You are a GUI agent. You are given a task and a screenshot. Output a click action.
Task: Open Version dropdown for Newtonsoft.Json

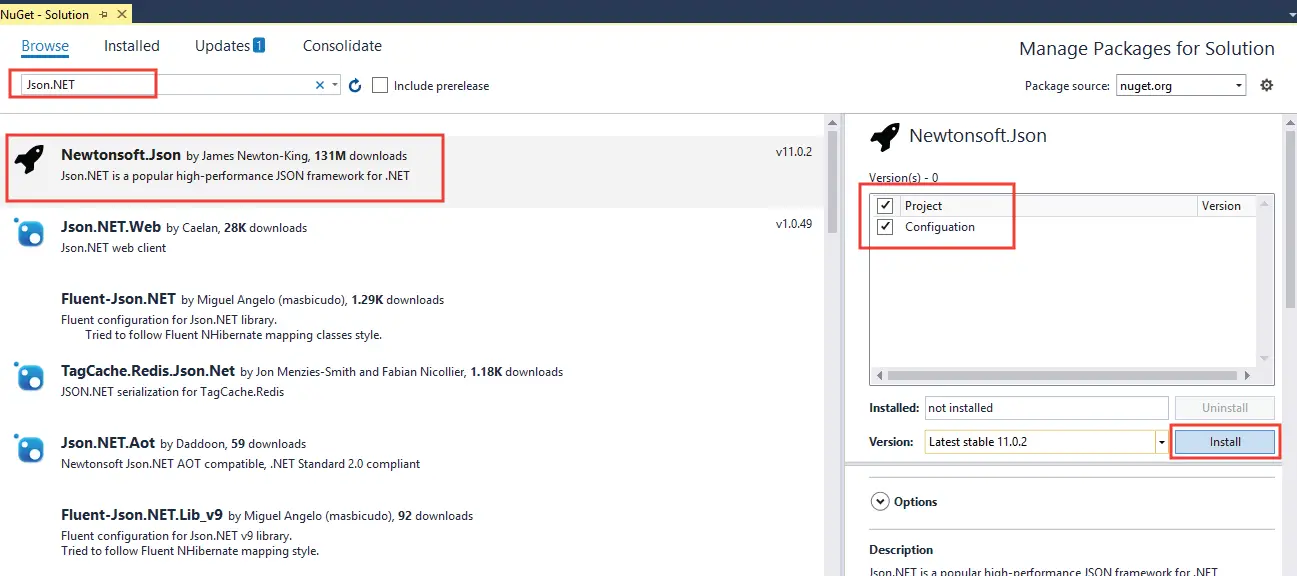pyautogui.click(x=1162, y=441)
